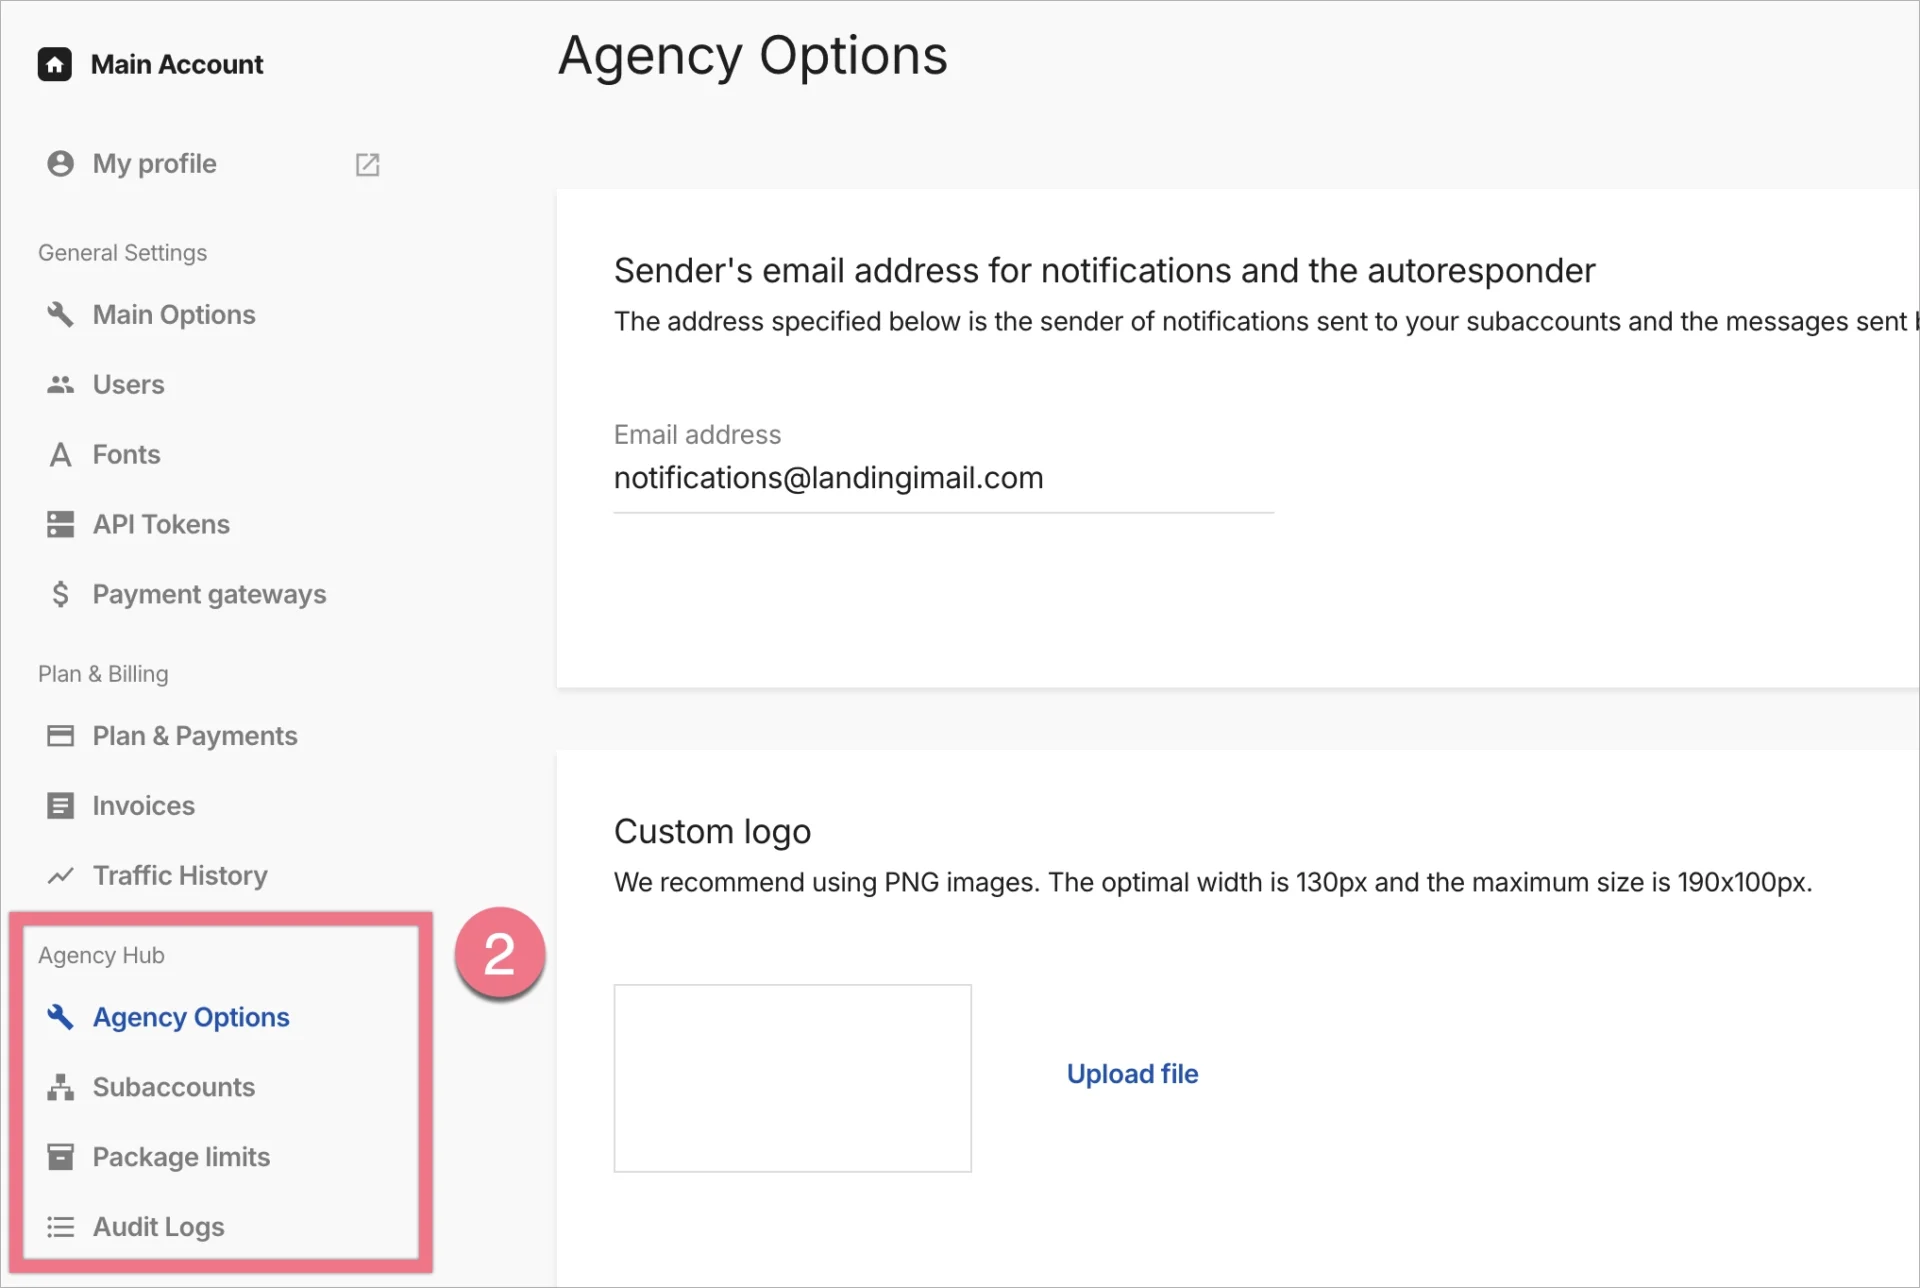Click the Subaccounts hierarchy icon
The image size is (1920, 1288).
click(60, 1087)
